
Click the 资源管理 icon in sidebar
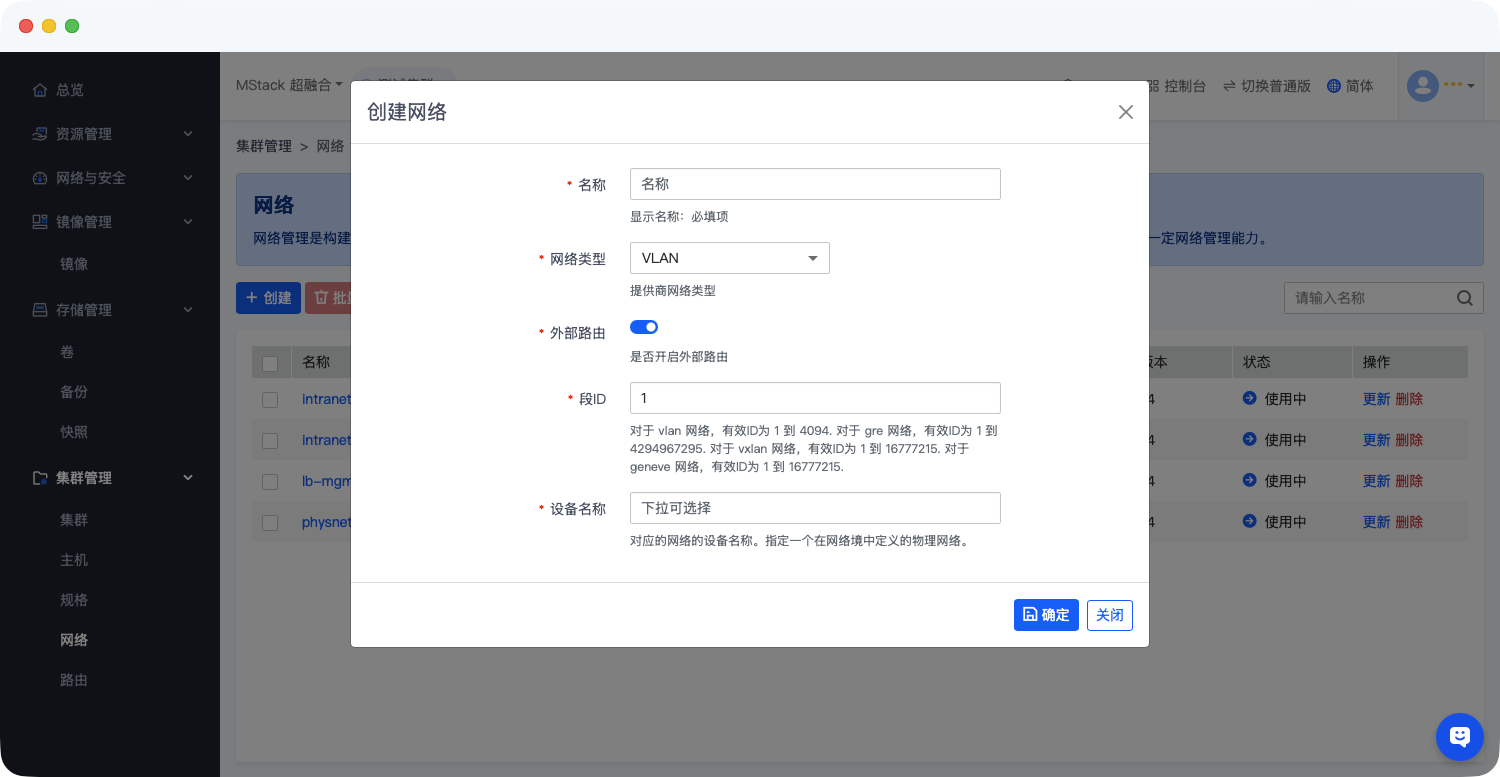(x=40, y=134)
